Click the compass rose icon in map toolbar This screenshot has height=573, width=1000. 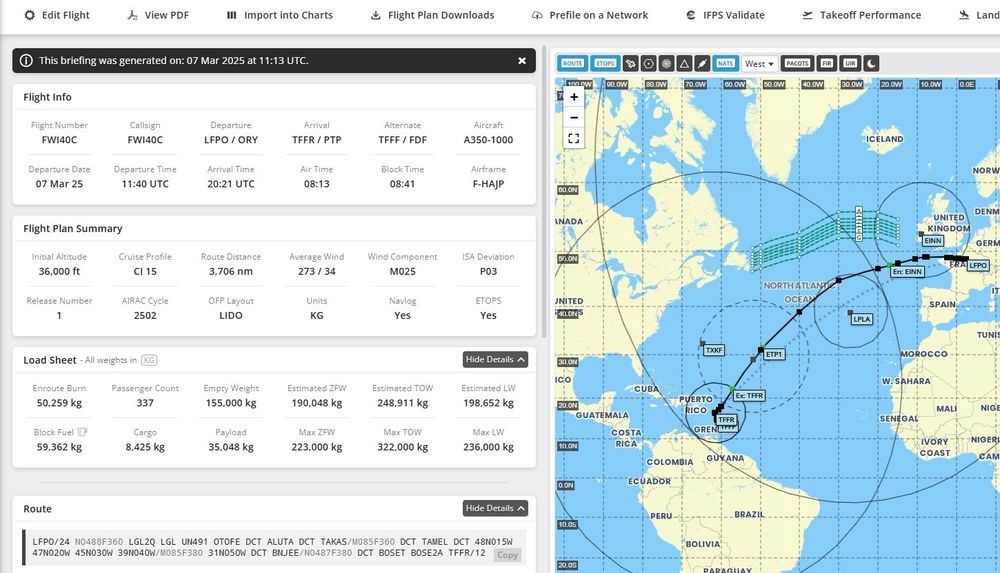666,63
